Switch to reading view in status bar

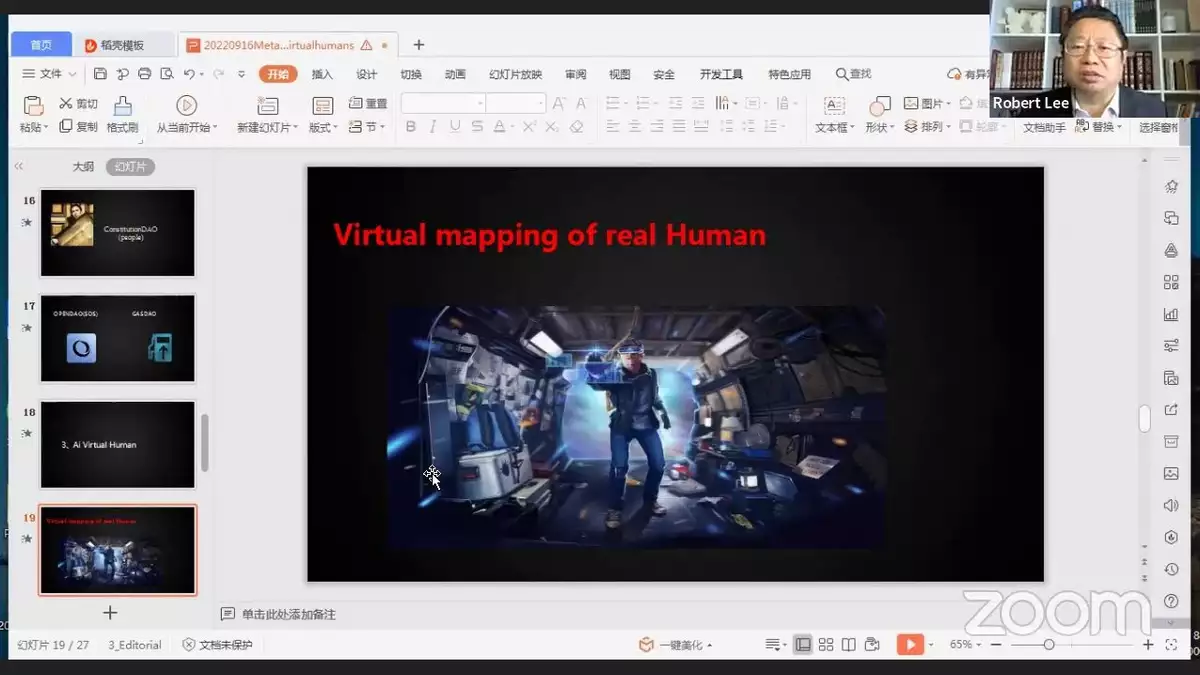coord(849,645)
